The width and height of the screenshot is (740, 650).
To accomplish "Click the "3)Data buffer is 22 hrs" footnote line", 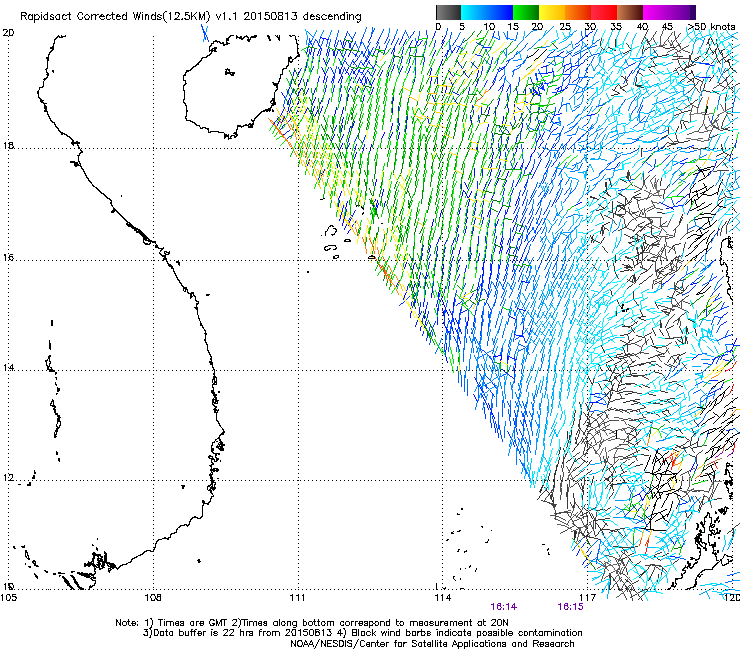I will 362,633.
